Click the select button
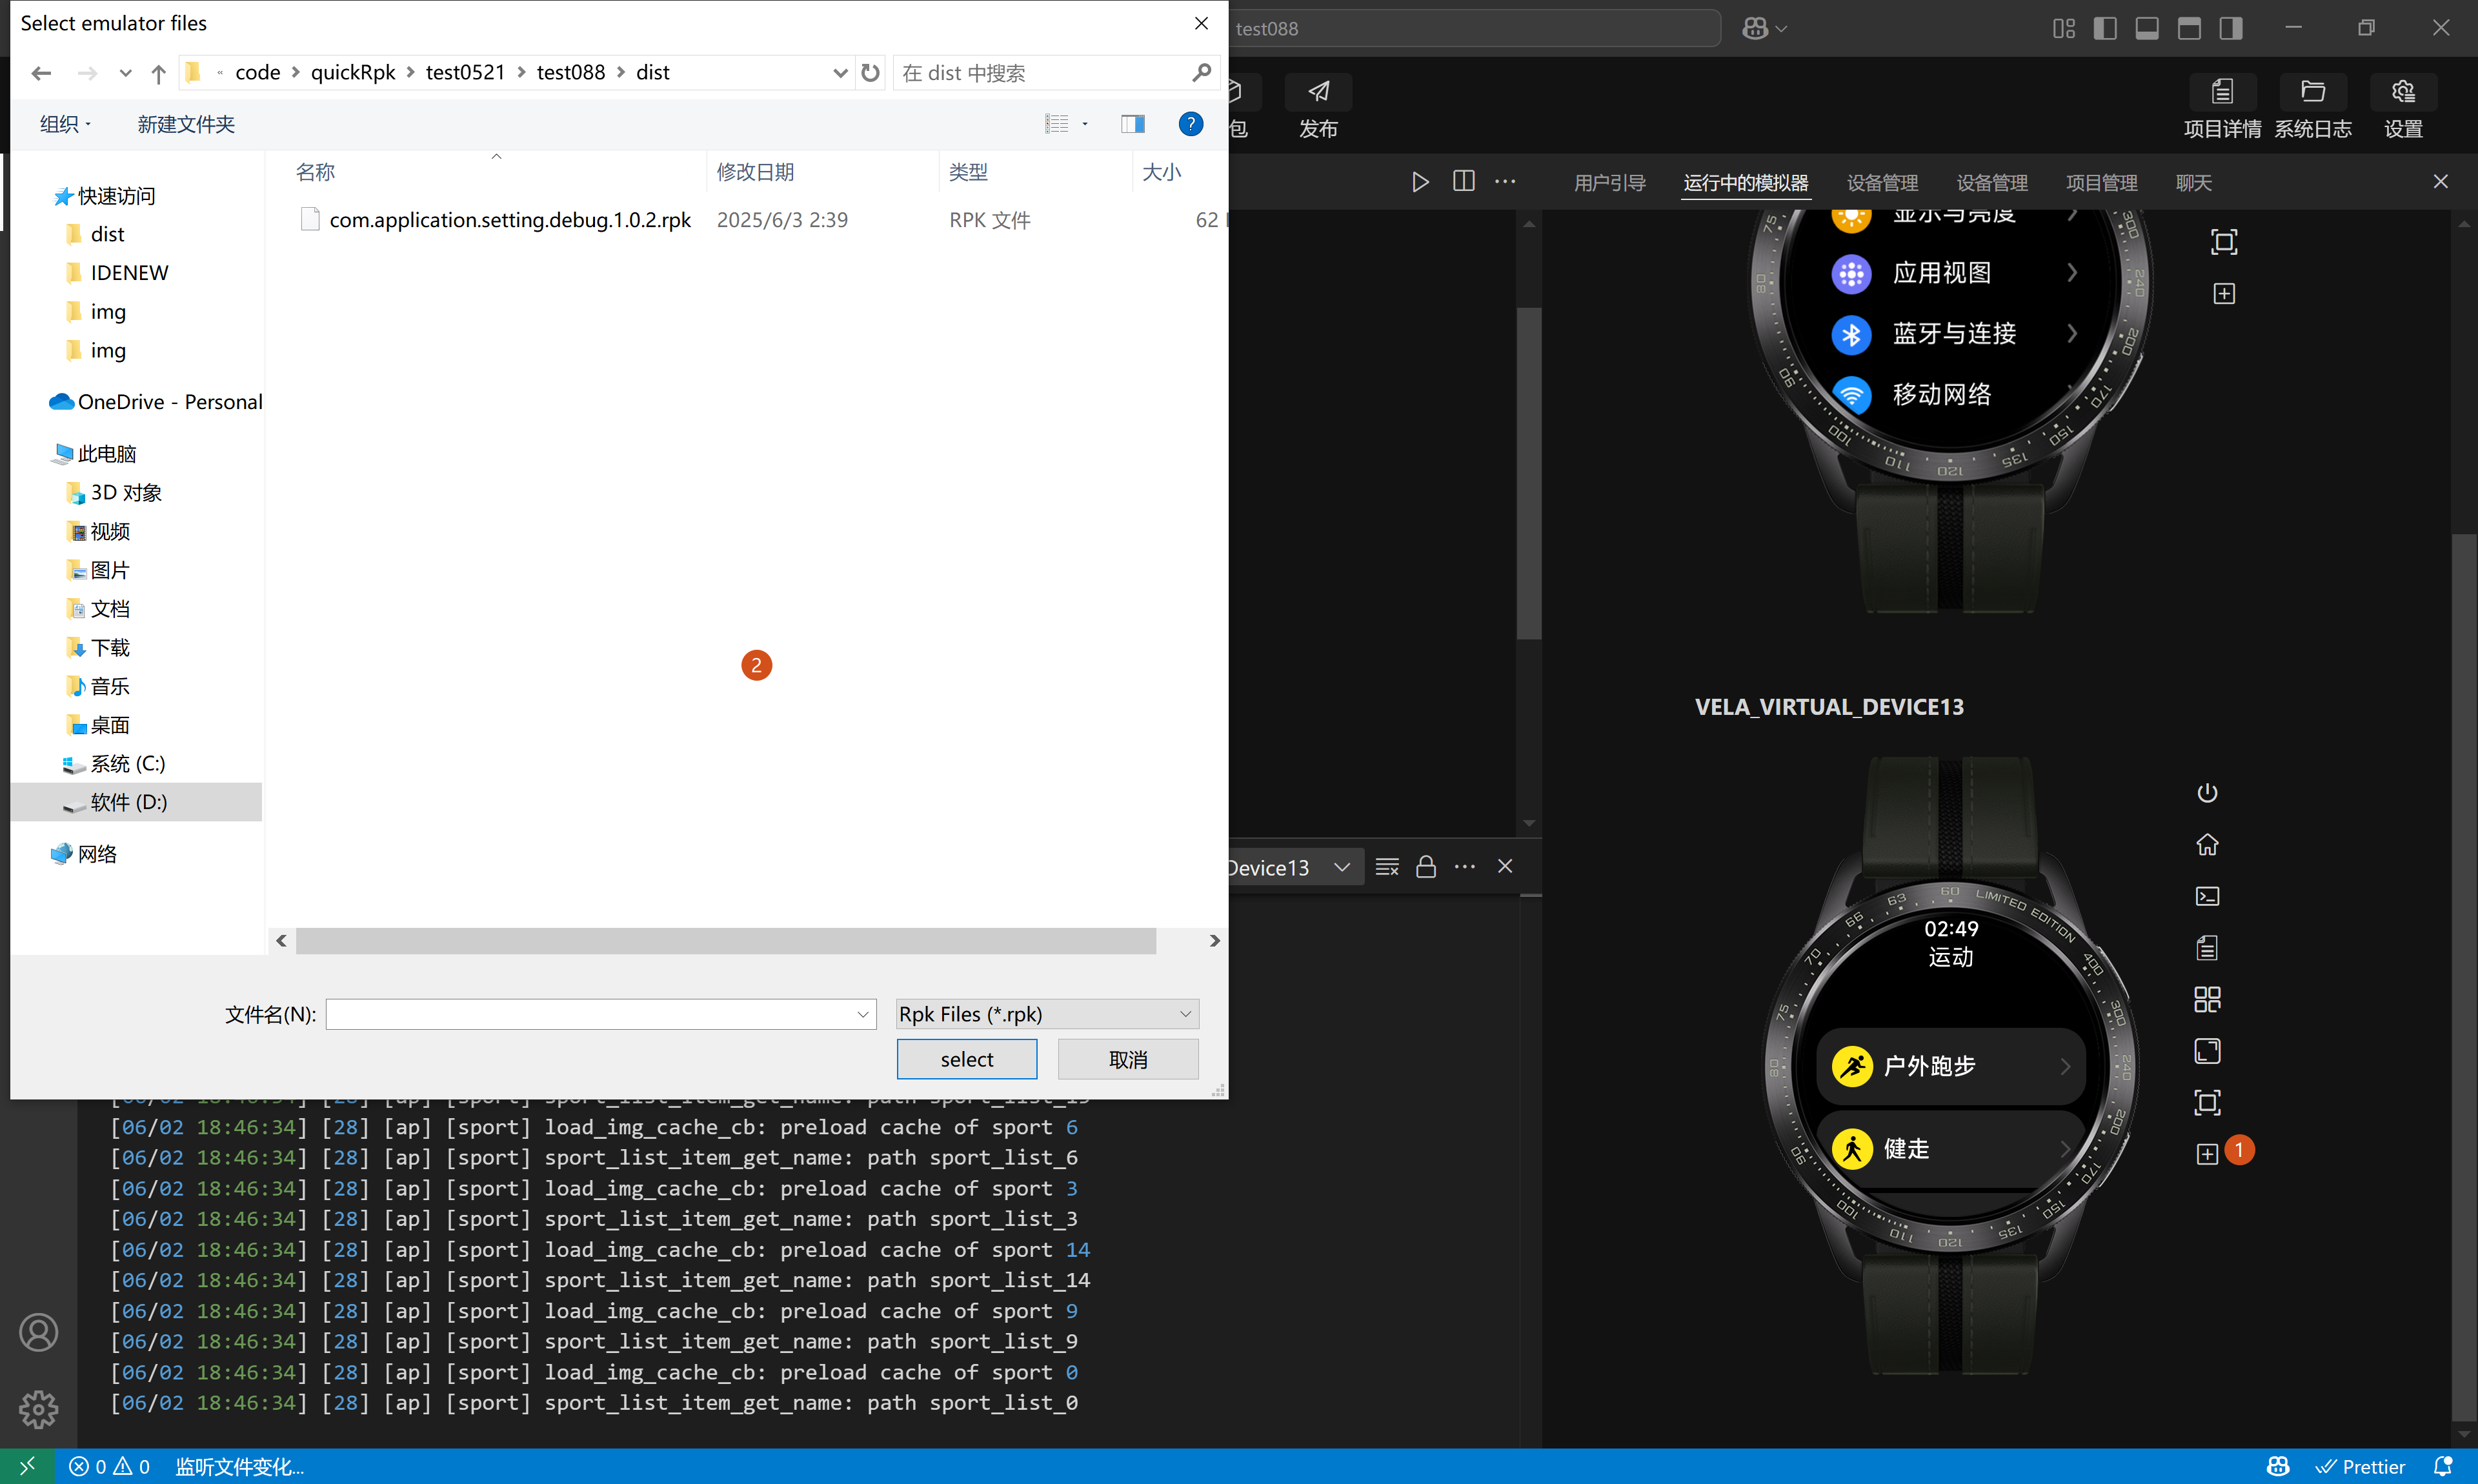2478x1484 pixels. tap(966, 1059)
